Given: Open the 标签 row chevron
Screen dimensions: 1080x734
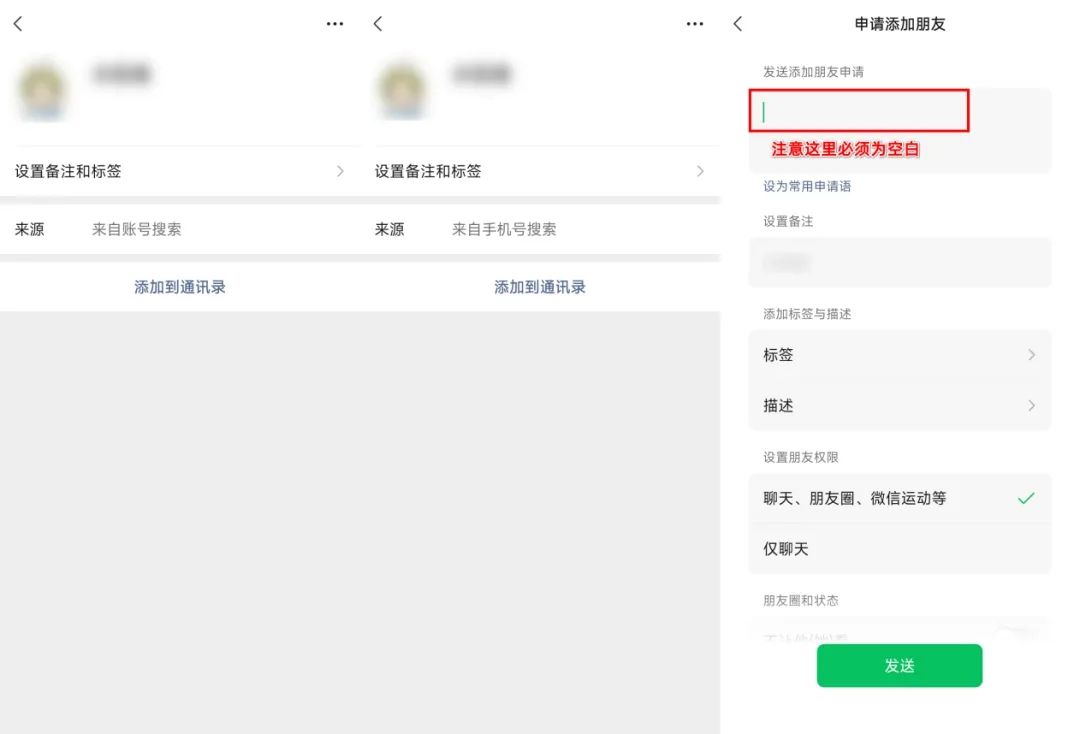Looking at the screenshot, I should pyautogui.click(x=1031, y=355).
